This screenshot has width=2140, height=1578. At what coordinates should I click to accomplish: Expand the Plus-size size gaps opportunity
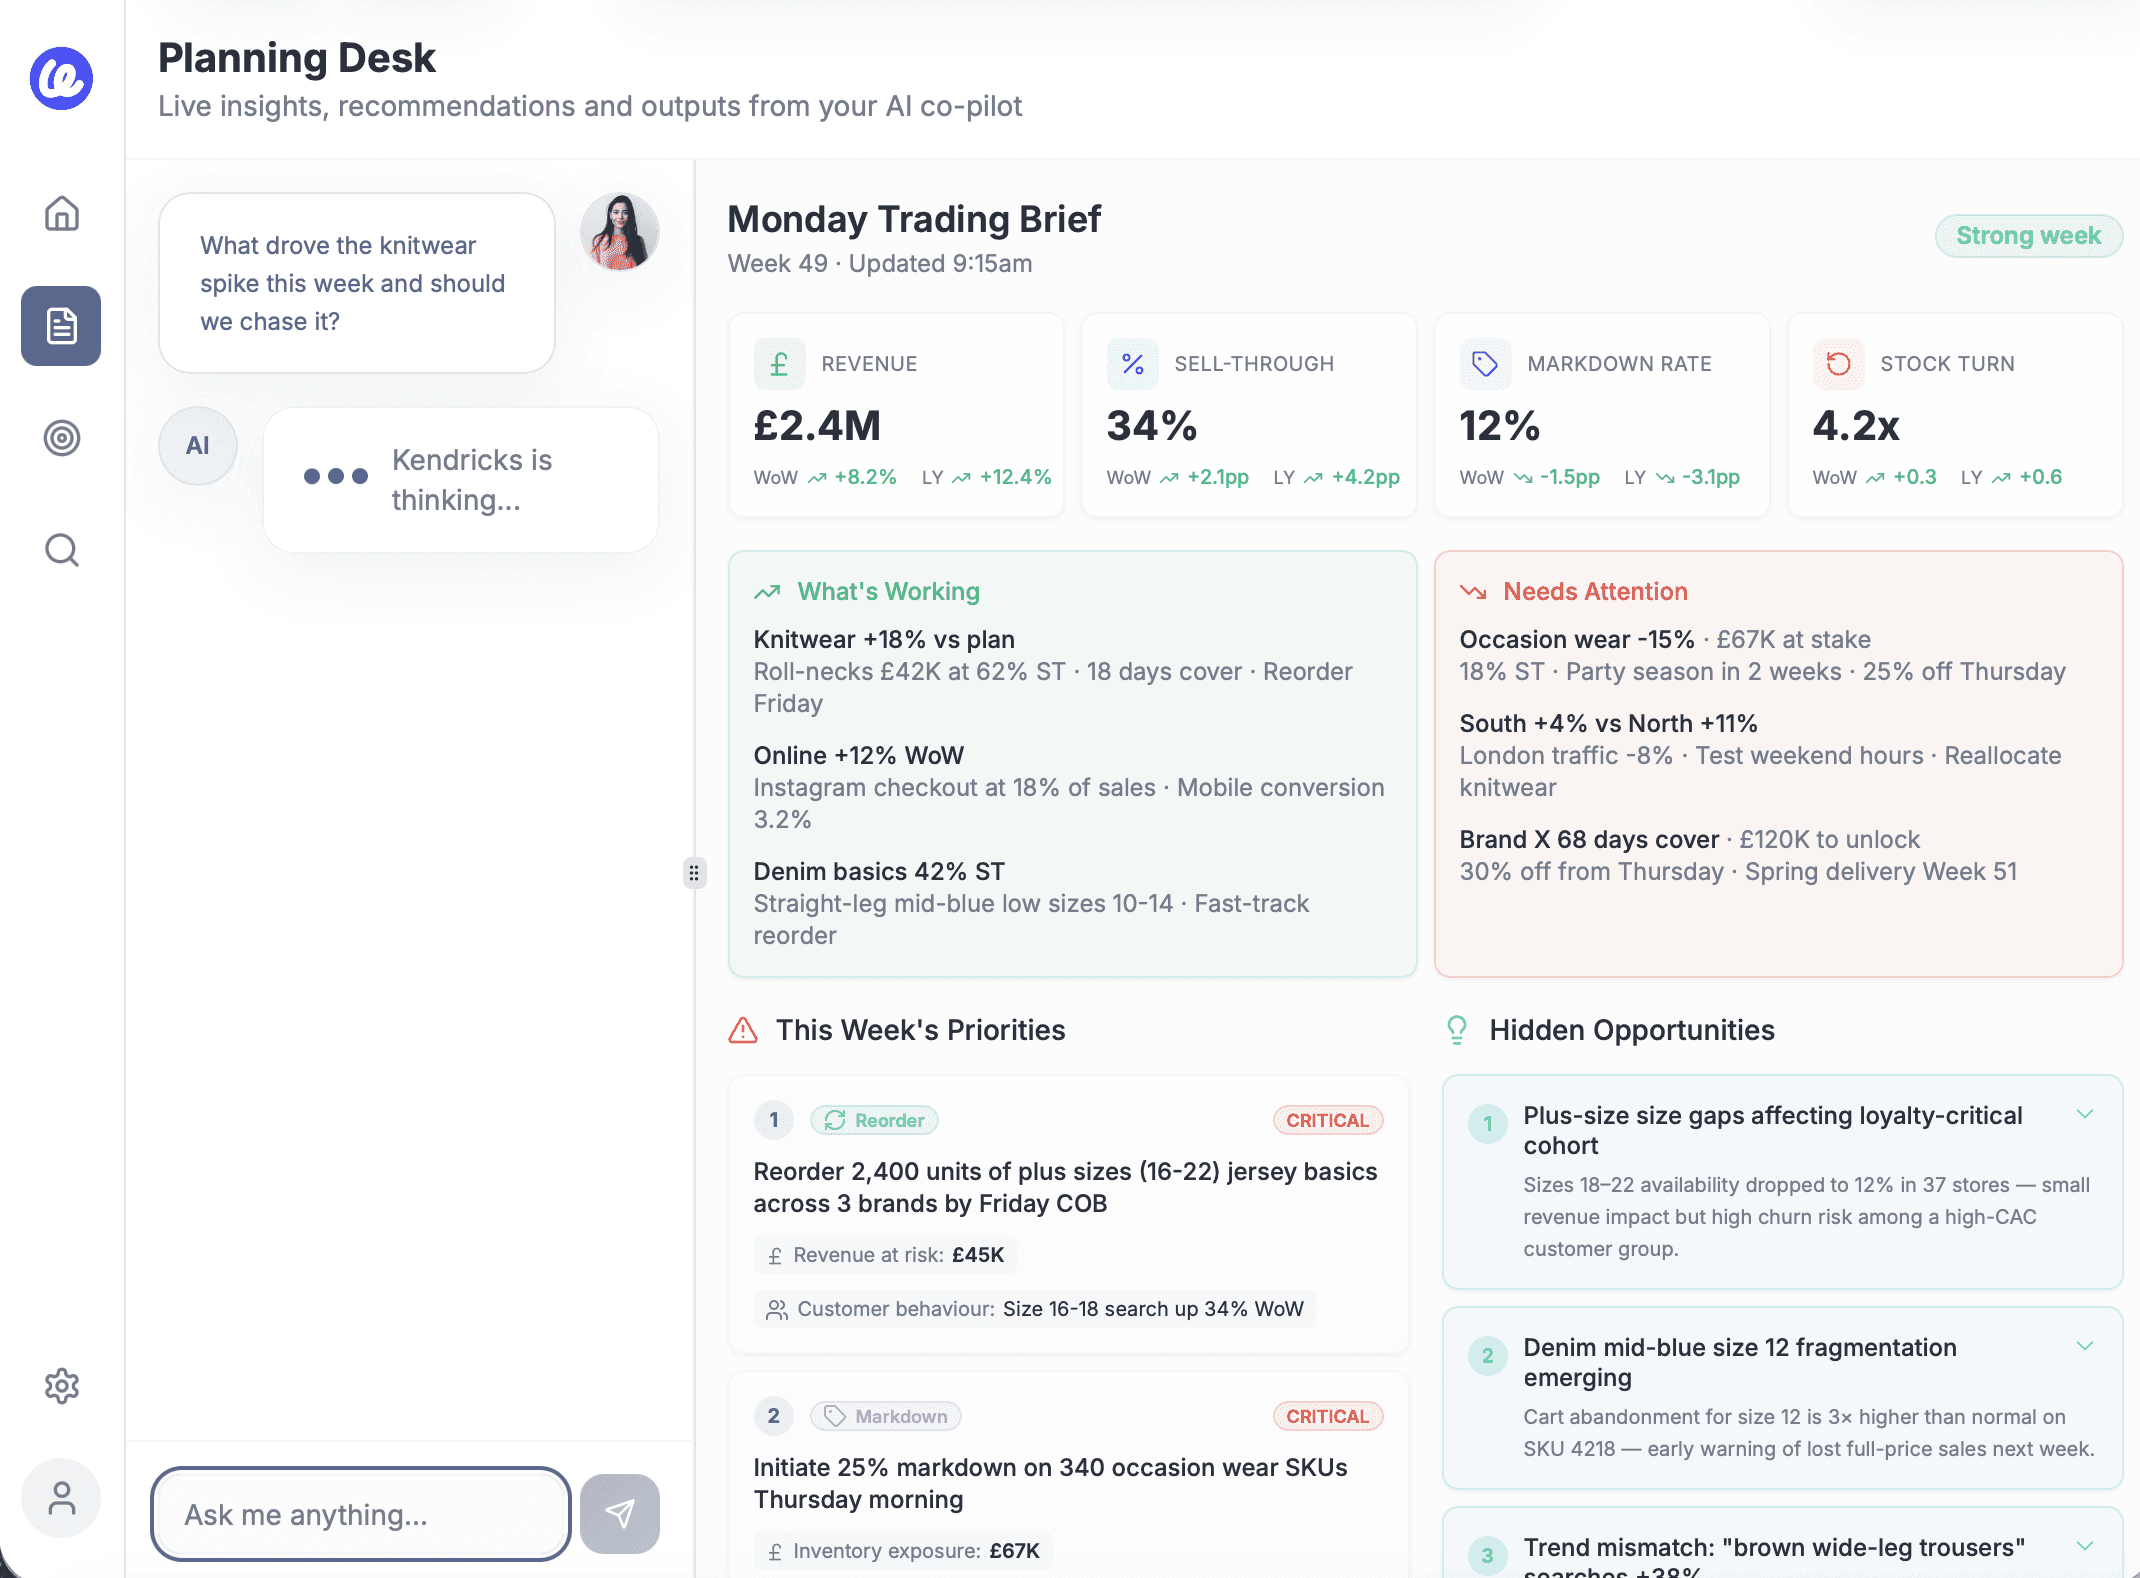tap(2085, 1115)
